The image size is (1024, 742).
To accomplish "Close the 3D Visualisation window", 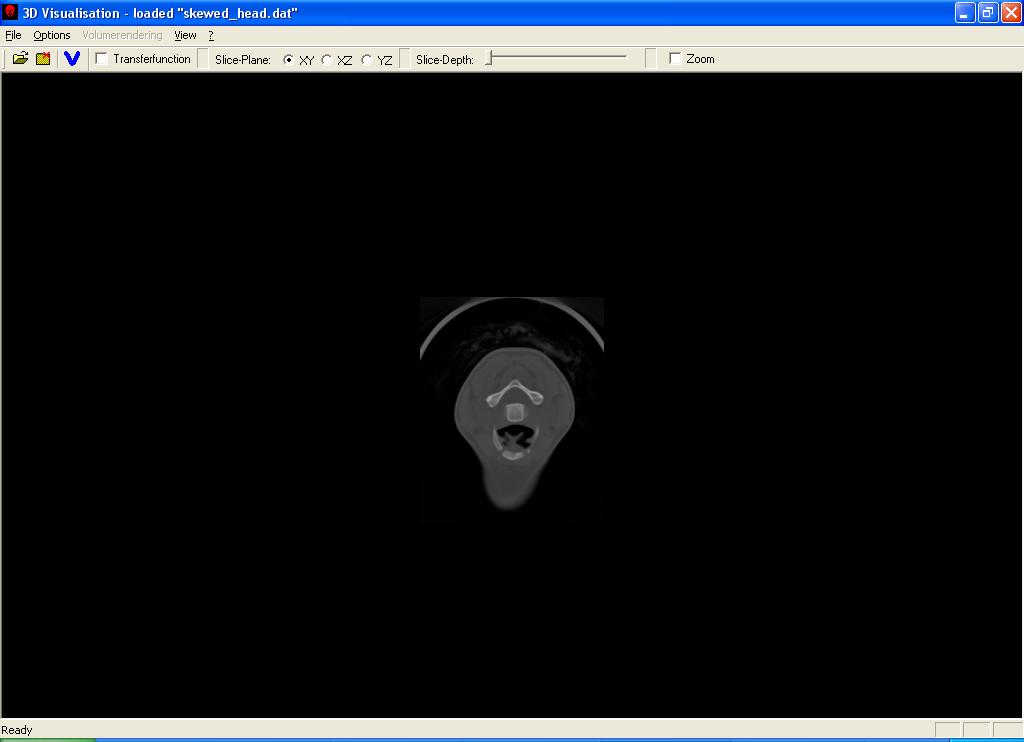I will 1010,13.
